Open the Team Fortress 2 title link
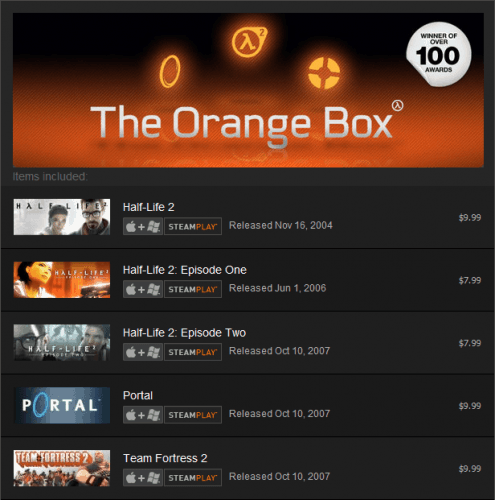This screenshot has width=495, height=500. pyautogui.click(x=165, y=458)
